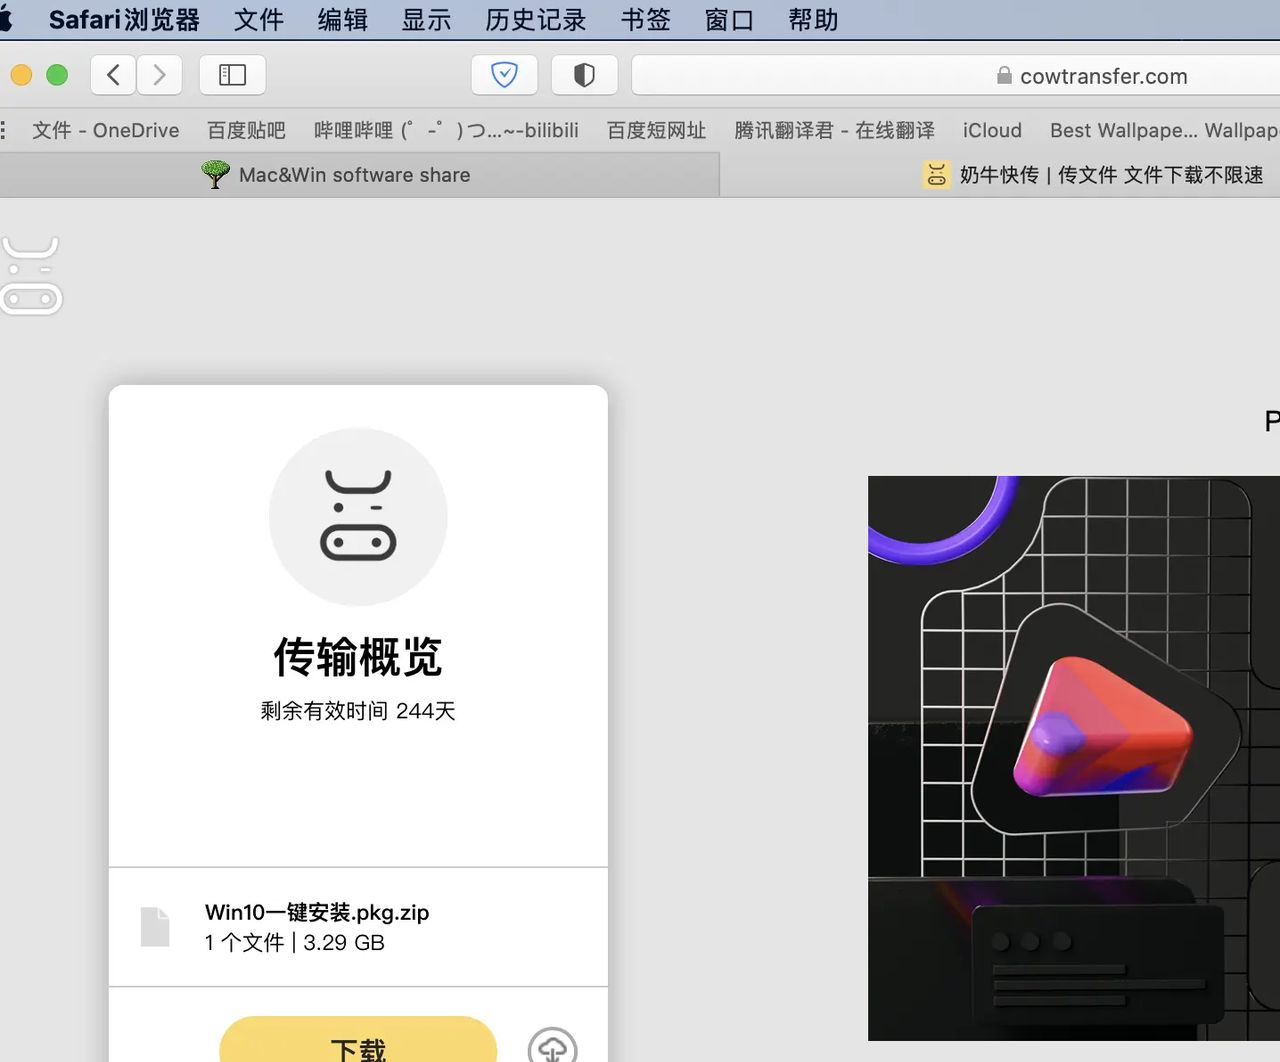Open the 帮助 menu
Viewport: 1280px width, 1062px height.
pos(813,20)
